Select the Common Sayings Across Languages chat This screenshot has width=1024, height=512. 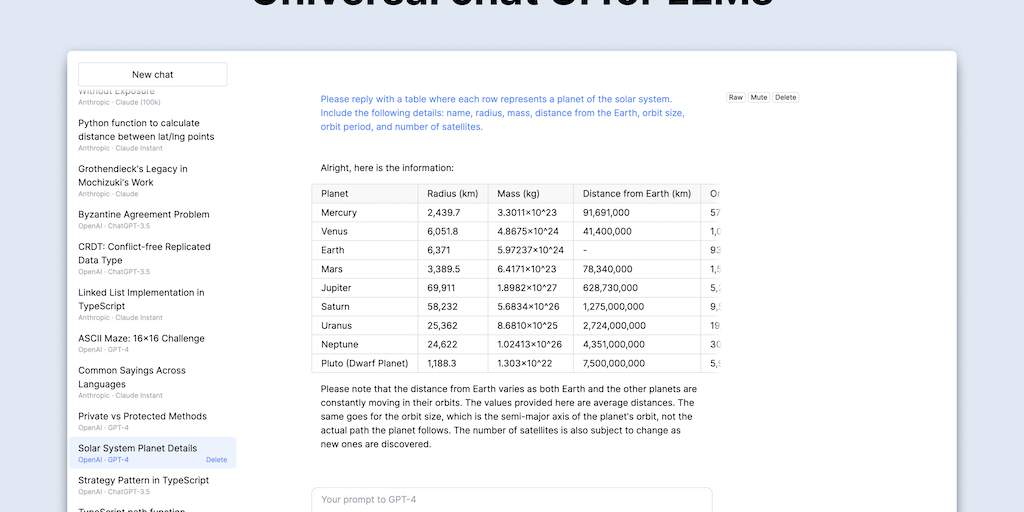coord(132,377)
